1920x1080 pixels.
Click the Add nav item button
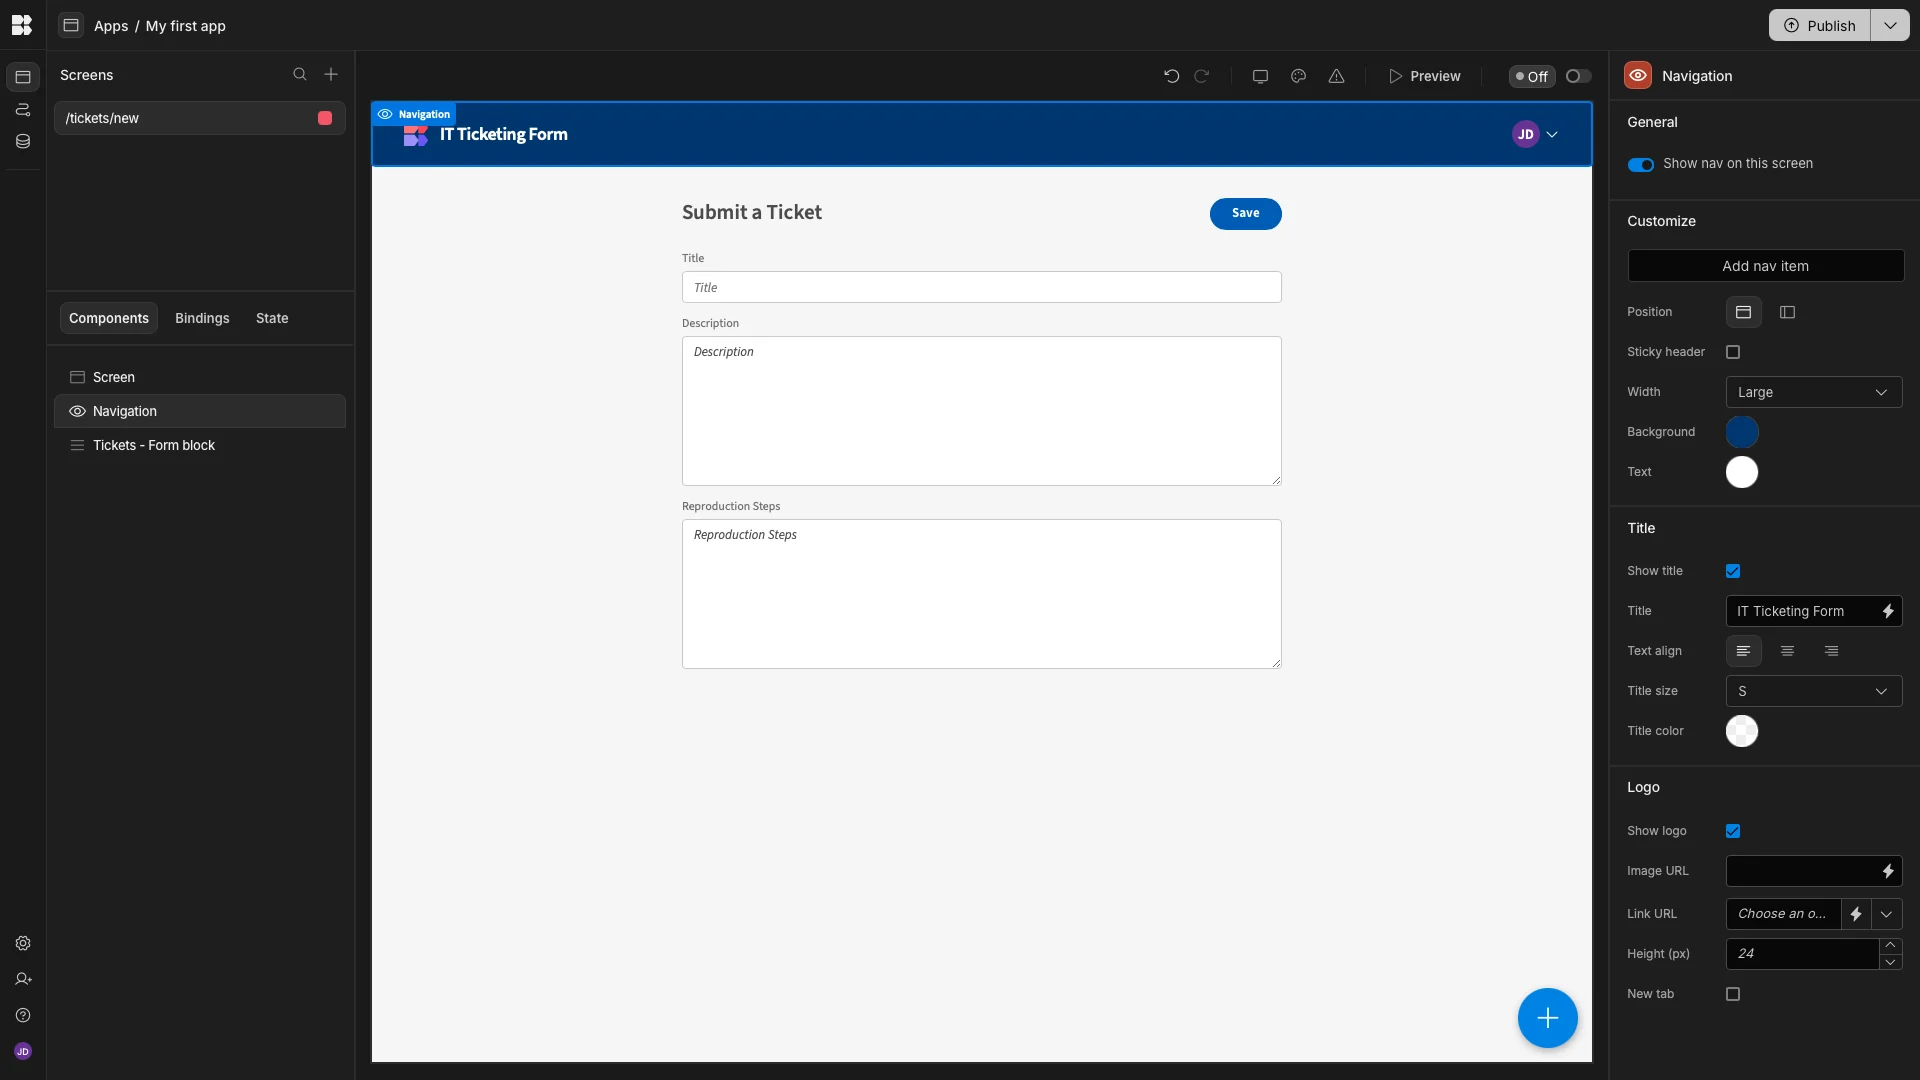click(1766, 266)
